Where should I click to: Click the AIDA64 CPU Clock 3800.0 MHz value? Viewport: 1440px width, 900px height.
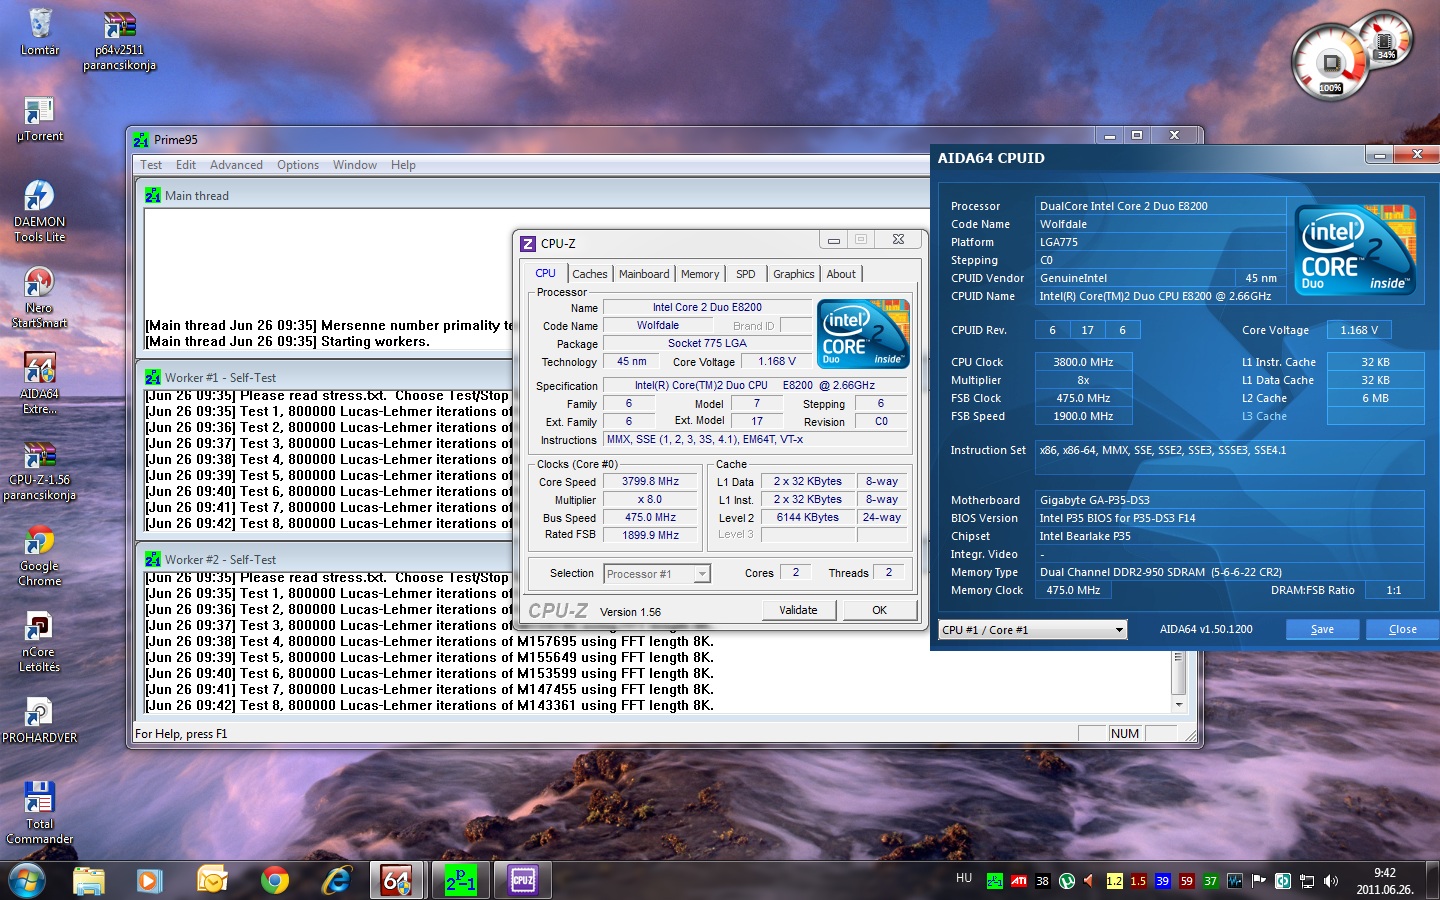[1083, 362]
